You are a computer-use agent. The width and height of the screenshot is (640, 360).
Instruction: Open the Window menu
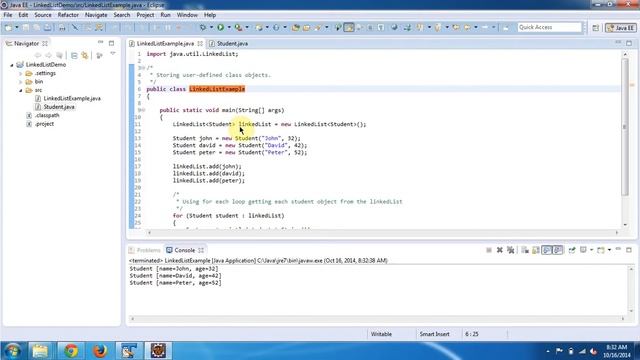[x=187, y=15]
